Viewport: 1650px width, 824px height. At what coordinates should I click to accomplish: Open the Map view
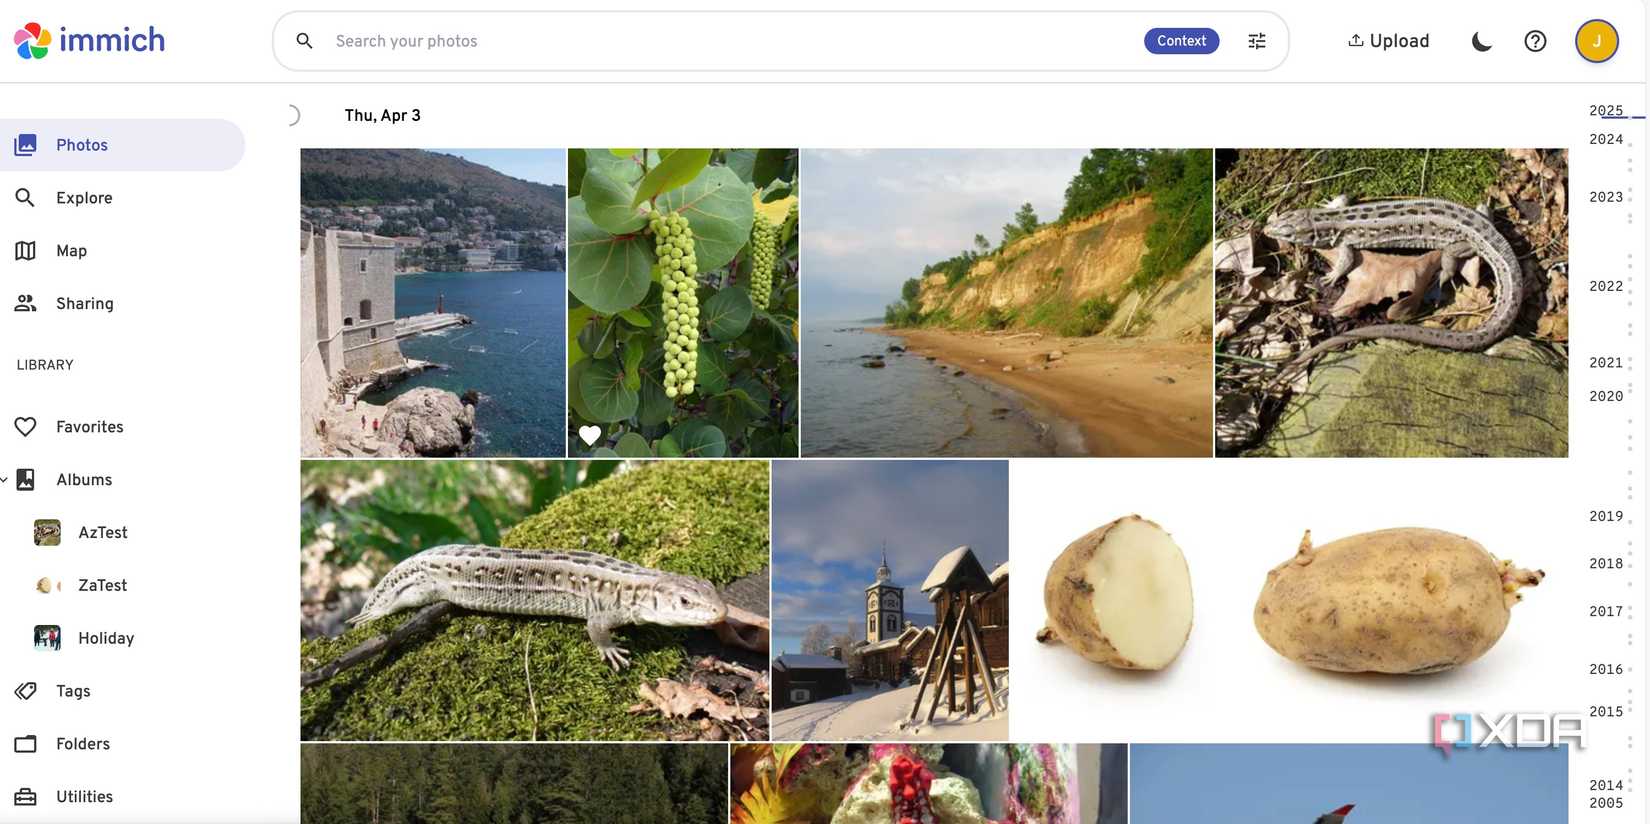71,251
